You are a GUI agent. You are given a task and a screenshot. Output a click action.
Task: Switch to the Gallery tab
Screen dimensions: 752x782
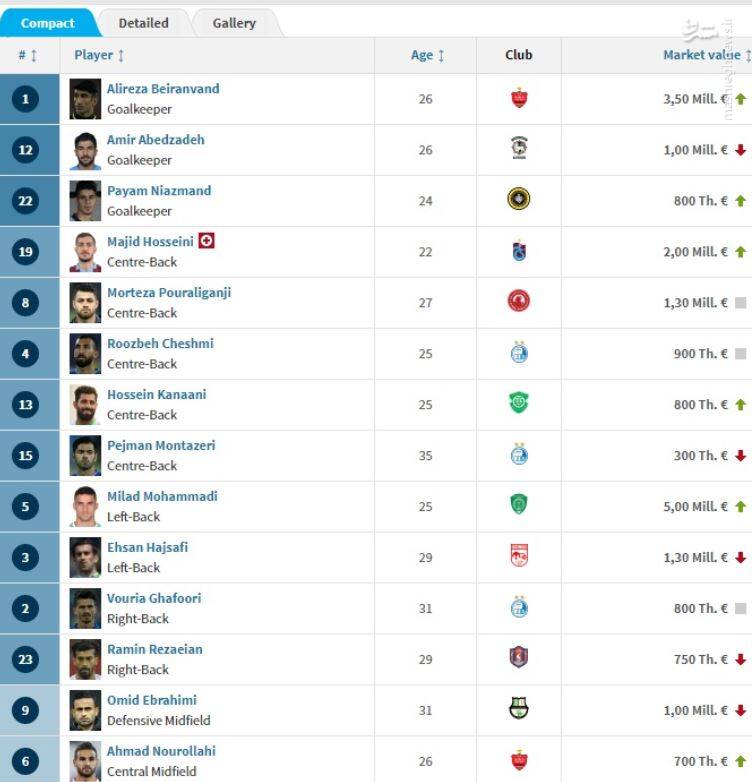(x=234, y=23)
